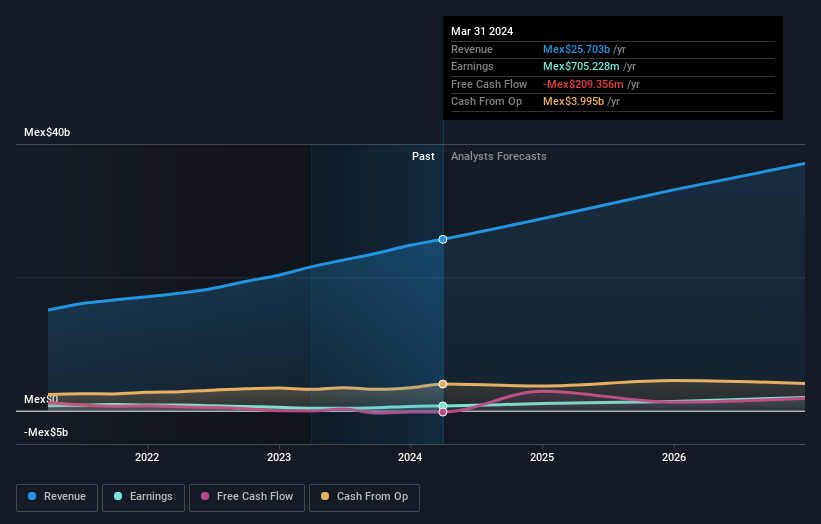Click the Mex$705.228m earnings value
Viewport: 821px width, 524px height.
point(581,66)
